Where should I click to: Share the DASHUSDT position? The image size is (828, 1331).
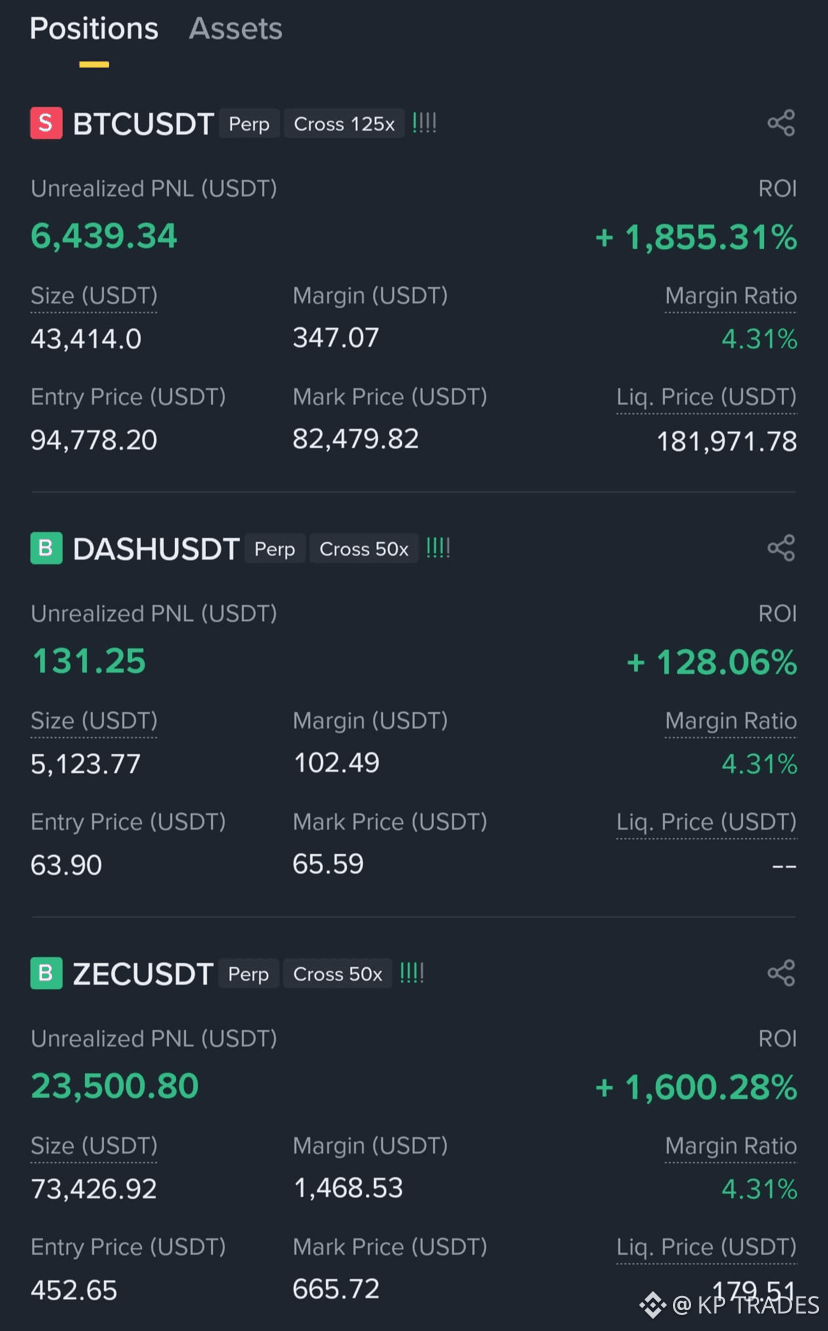click(781, 548)
